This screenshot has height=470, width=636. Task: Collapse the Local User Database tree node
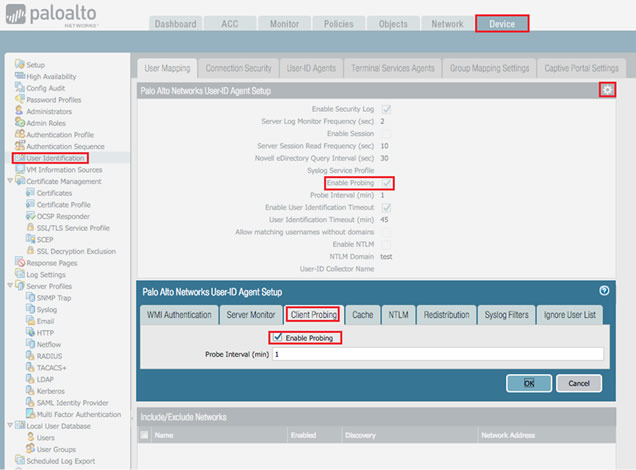click(x=10, y=425)
